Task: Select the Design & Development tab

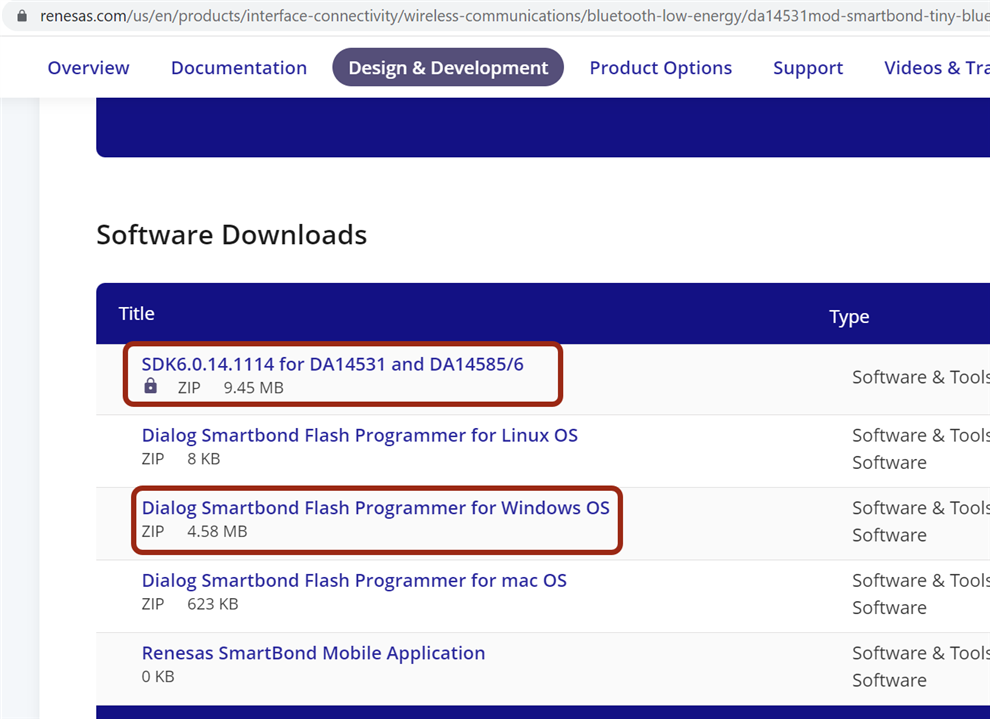Action: (448, 68)
